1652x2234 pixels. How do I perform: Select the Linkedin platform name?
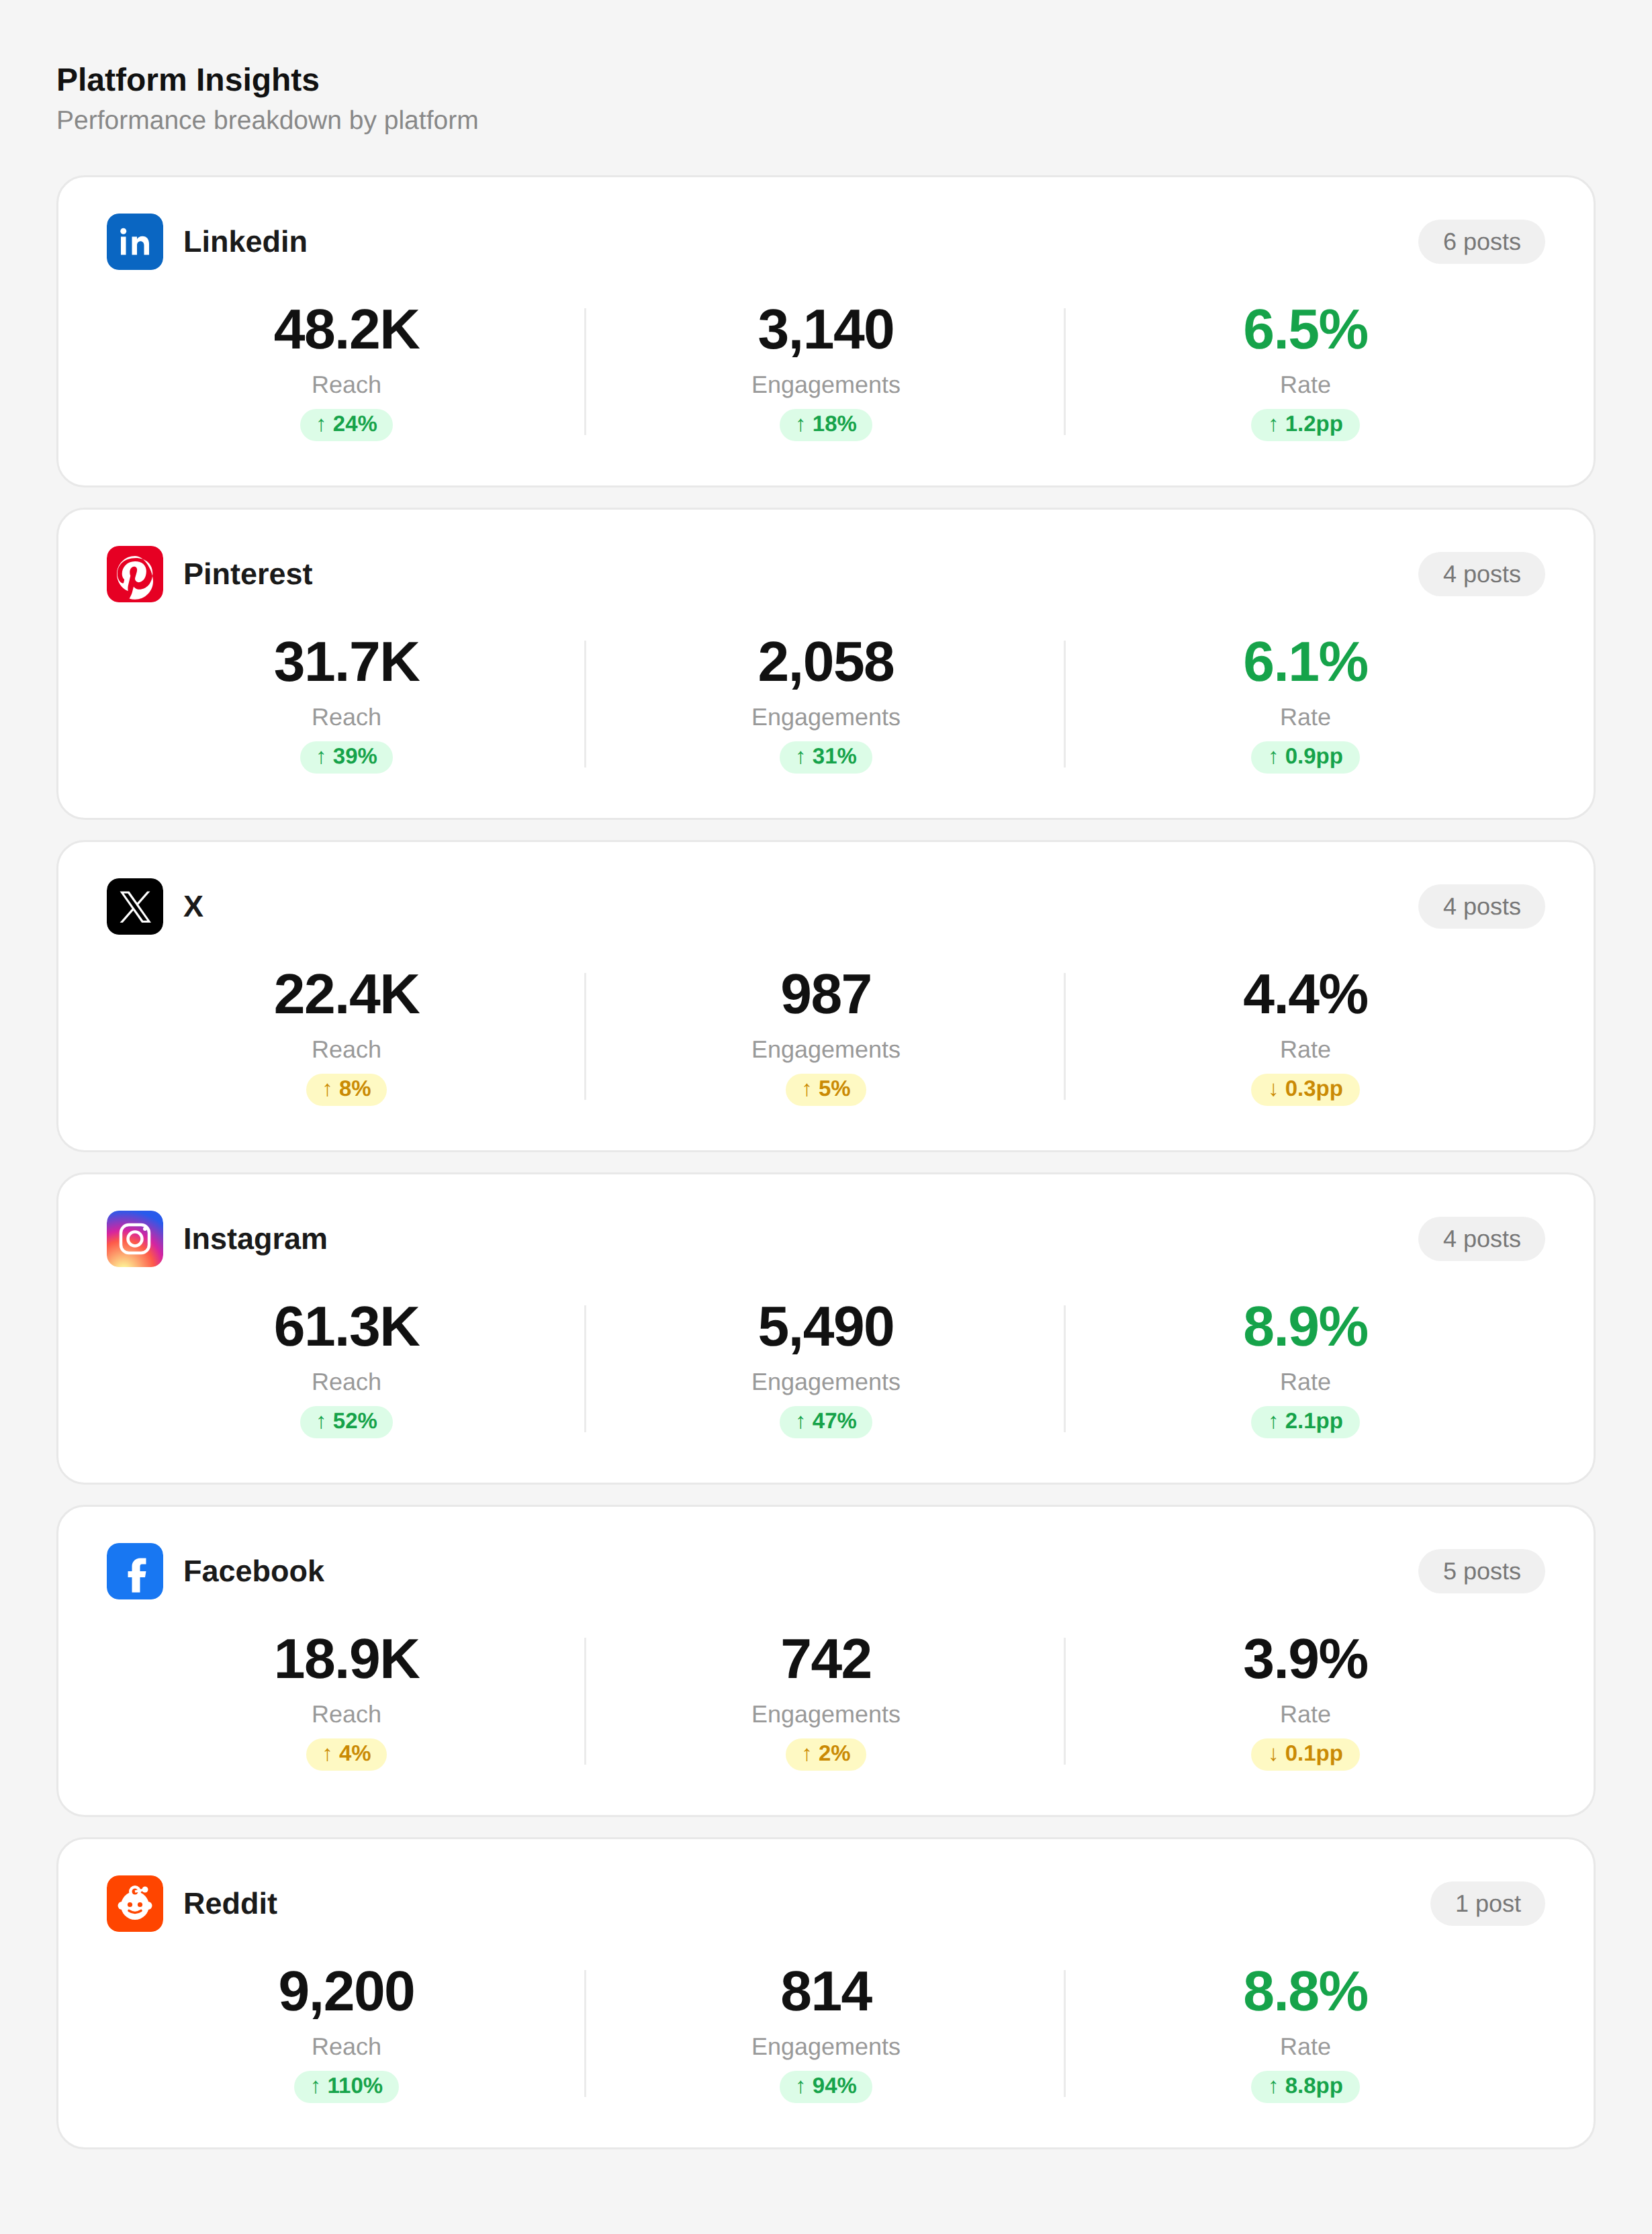(244, 242)
